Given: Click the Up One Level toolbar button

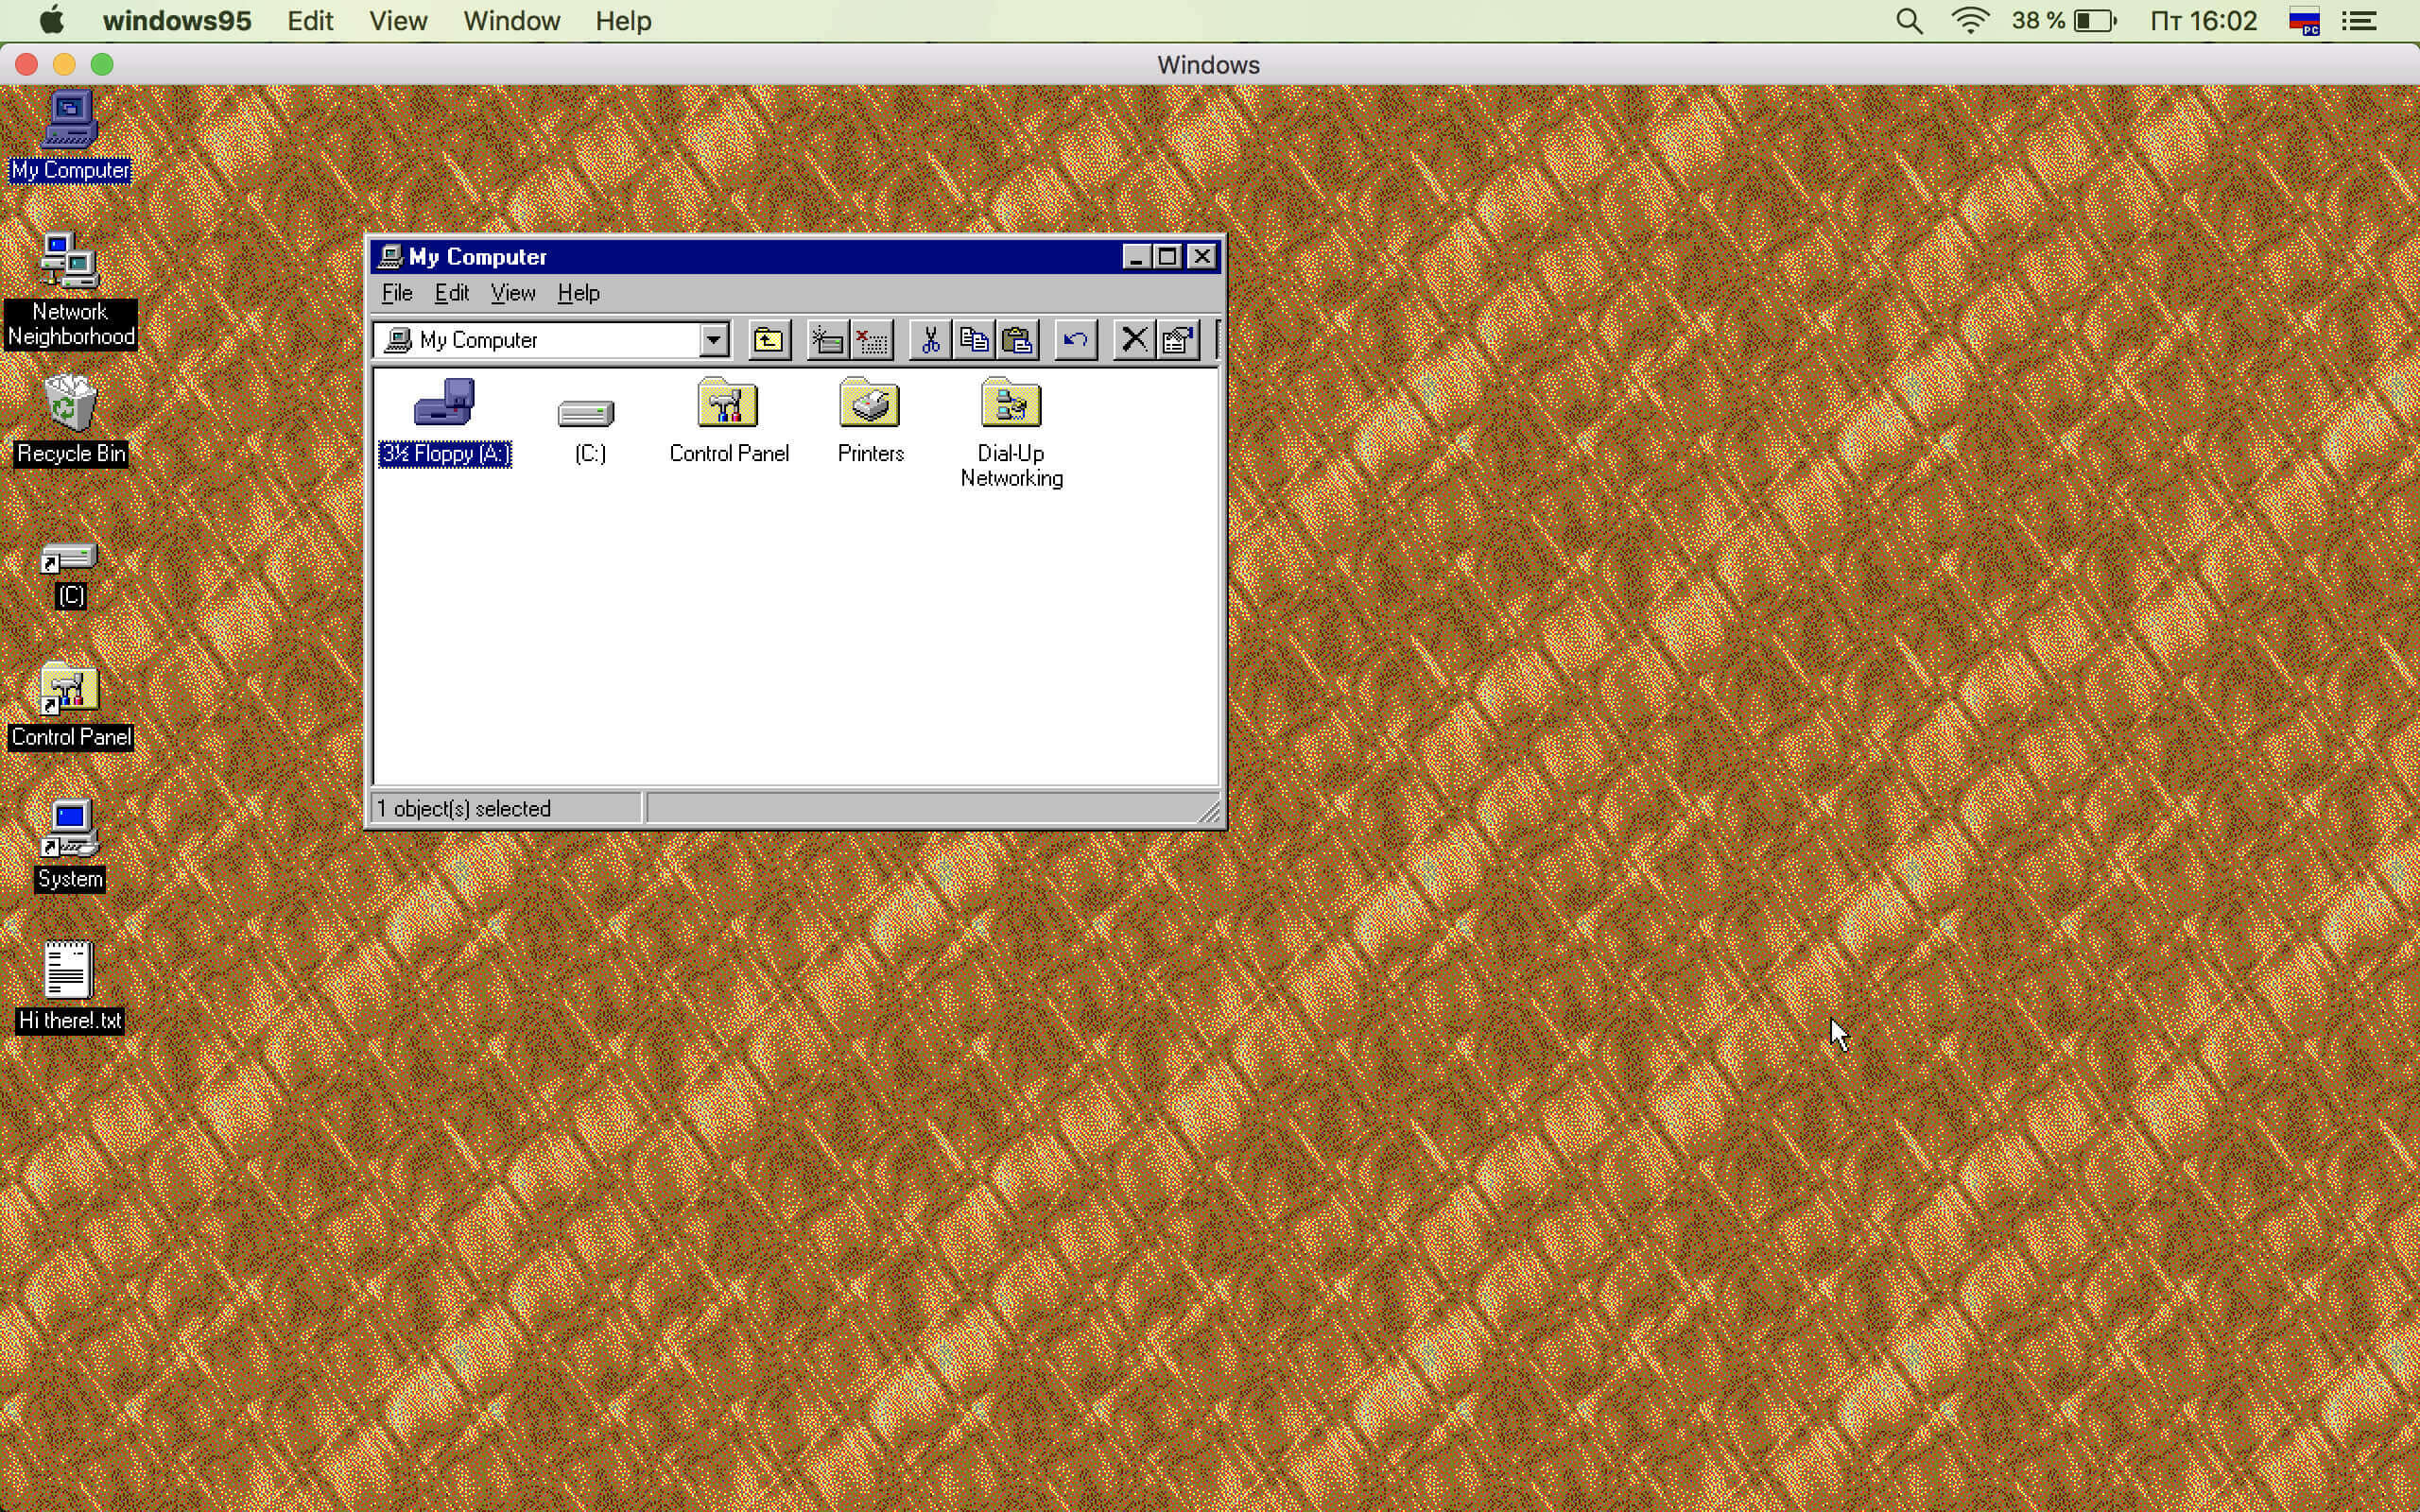Looking at the screenshot, I should tap(768, 340).
